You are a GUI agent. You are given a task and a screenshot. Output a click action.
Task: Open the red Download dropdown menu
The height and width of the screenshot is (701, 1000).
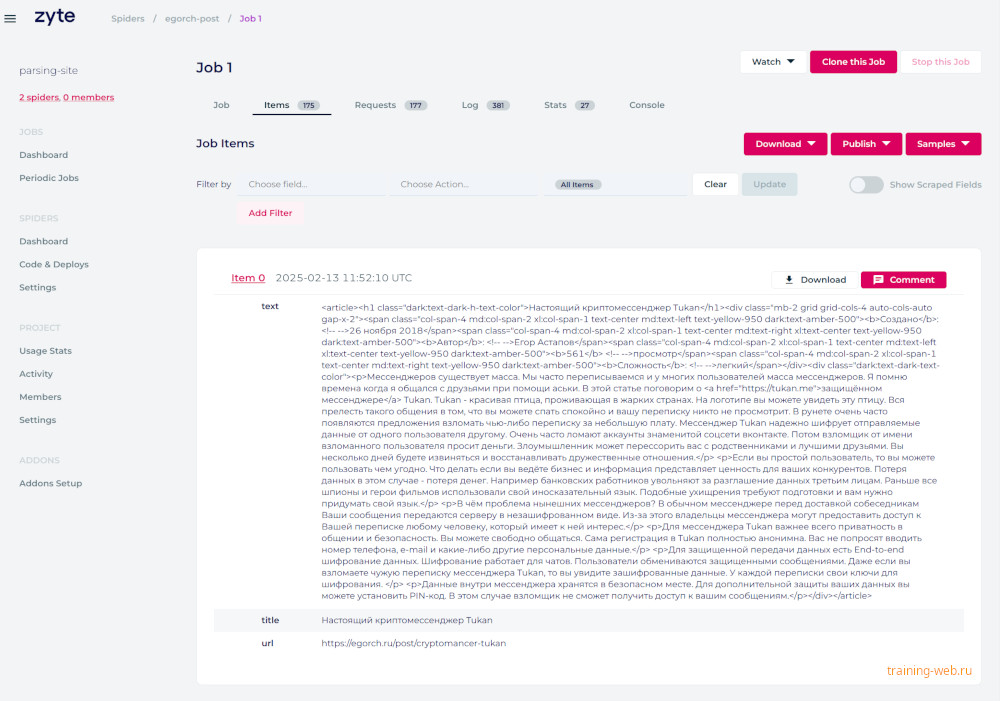785,144
